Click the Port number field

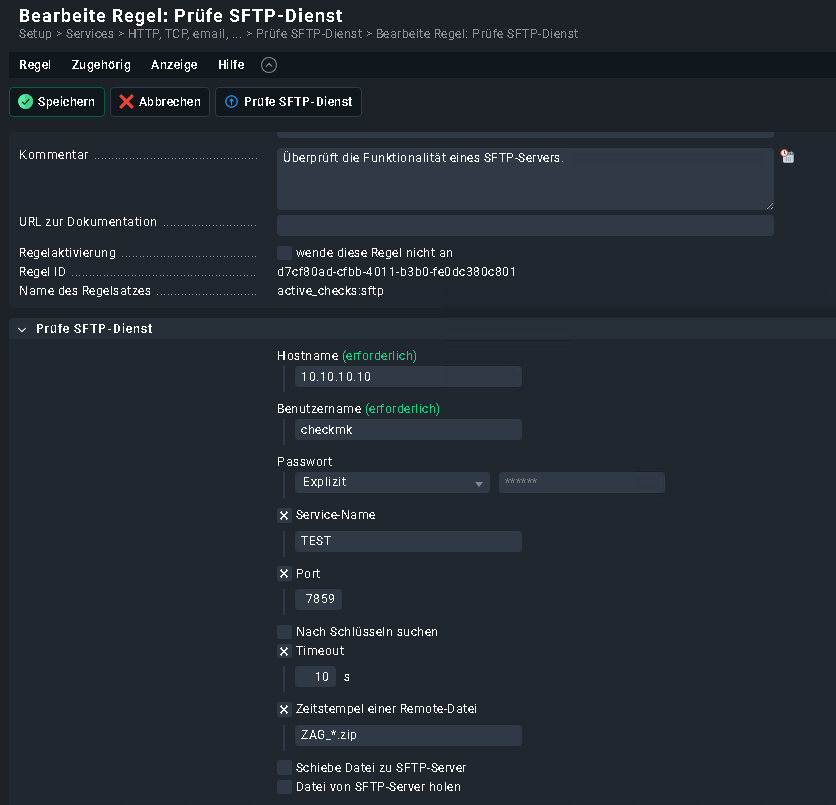coord(318,599)
